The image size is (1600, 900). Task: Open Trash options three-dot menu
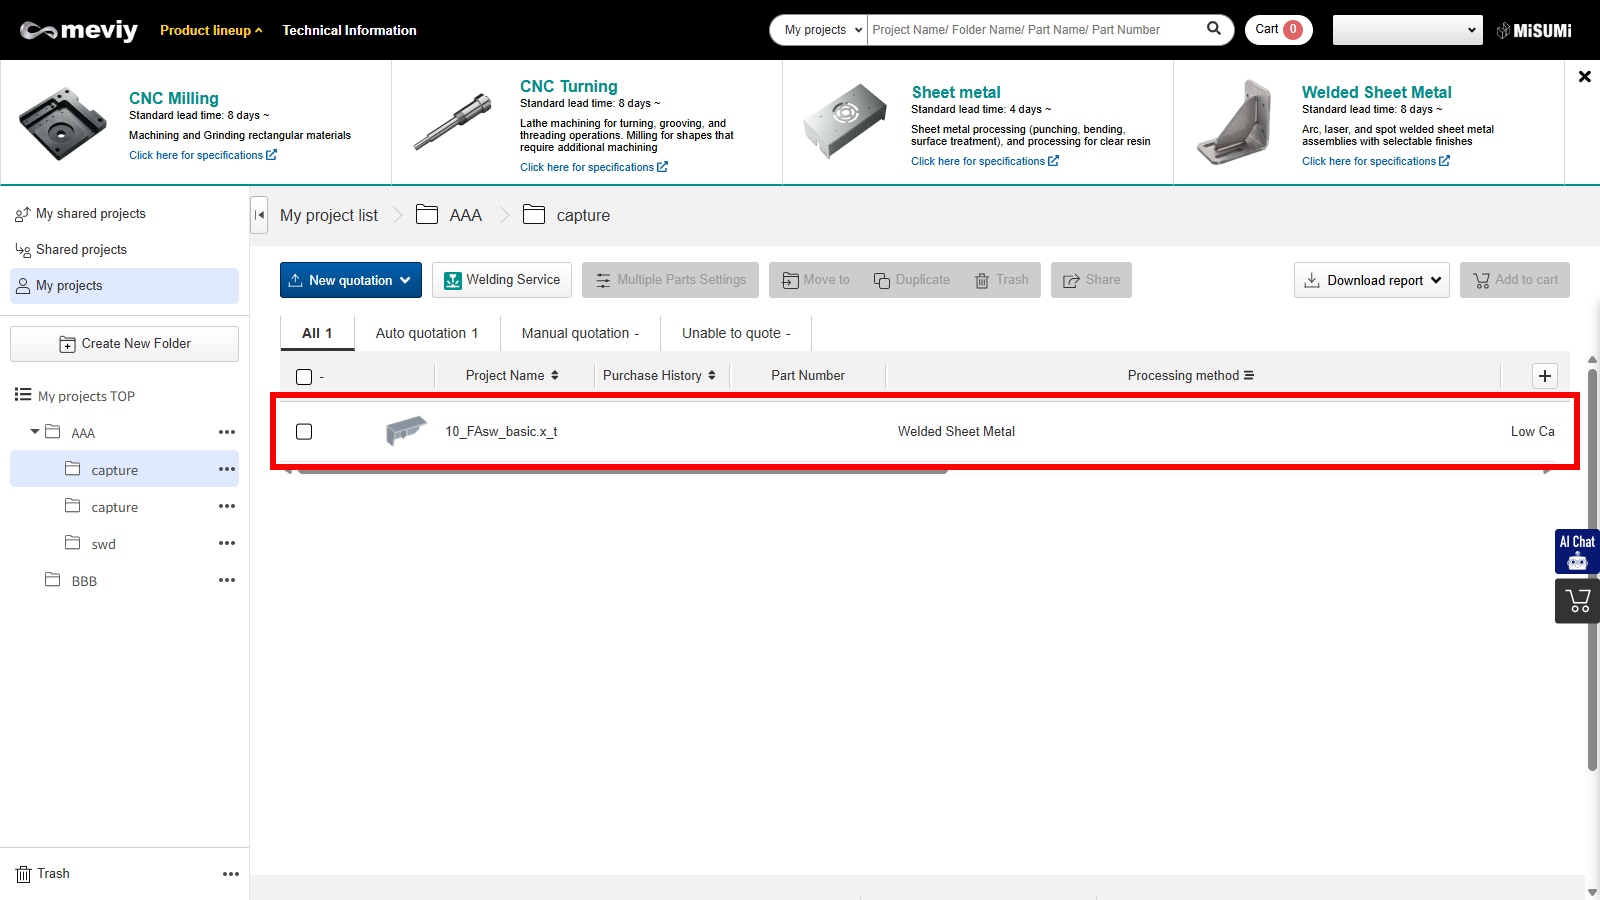pyautogui.click(x=231, y=874)
